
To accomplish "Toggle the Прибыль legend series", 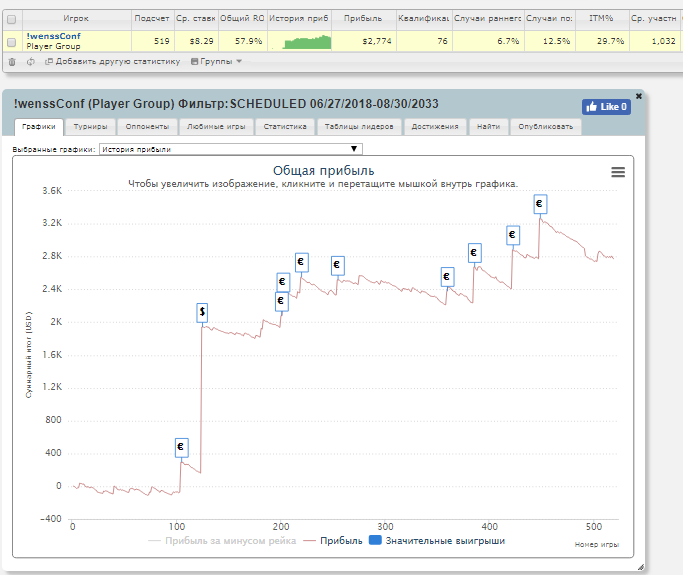I will tap(333, 541).
